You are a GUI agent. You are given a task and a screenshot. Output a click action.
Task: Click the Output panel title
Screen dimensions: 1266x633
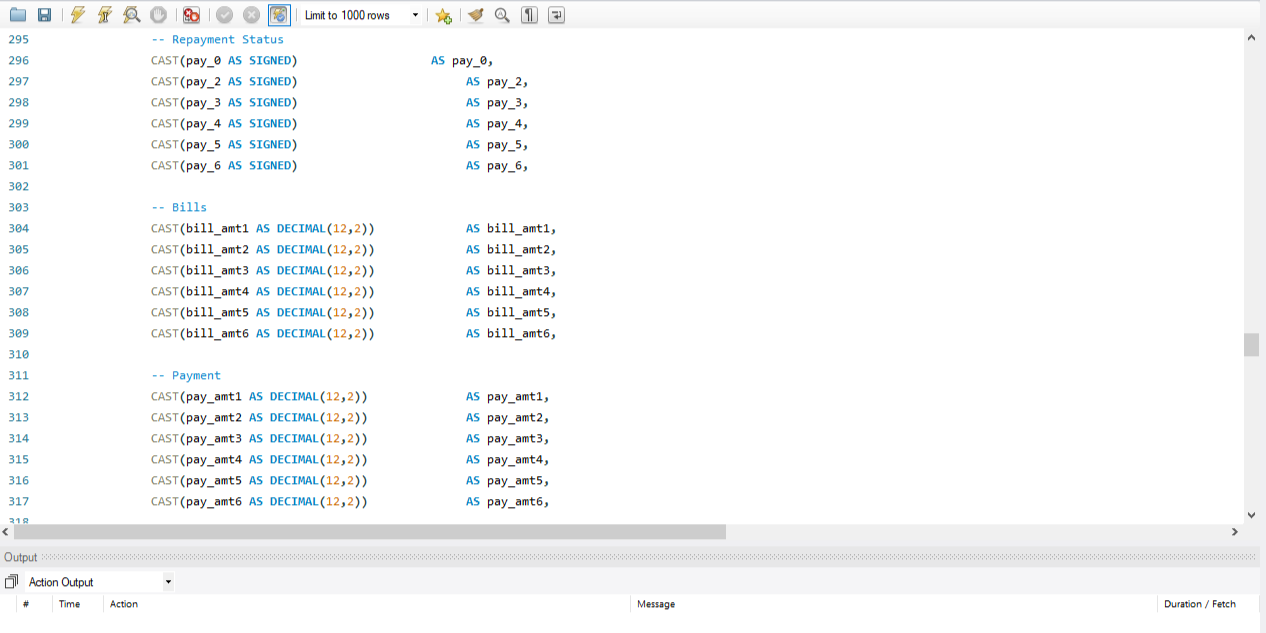pyautogui.click(x=21, y=557)
